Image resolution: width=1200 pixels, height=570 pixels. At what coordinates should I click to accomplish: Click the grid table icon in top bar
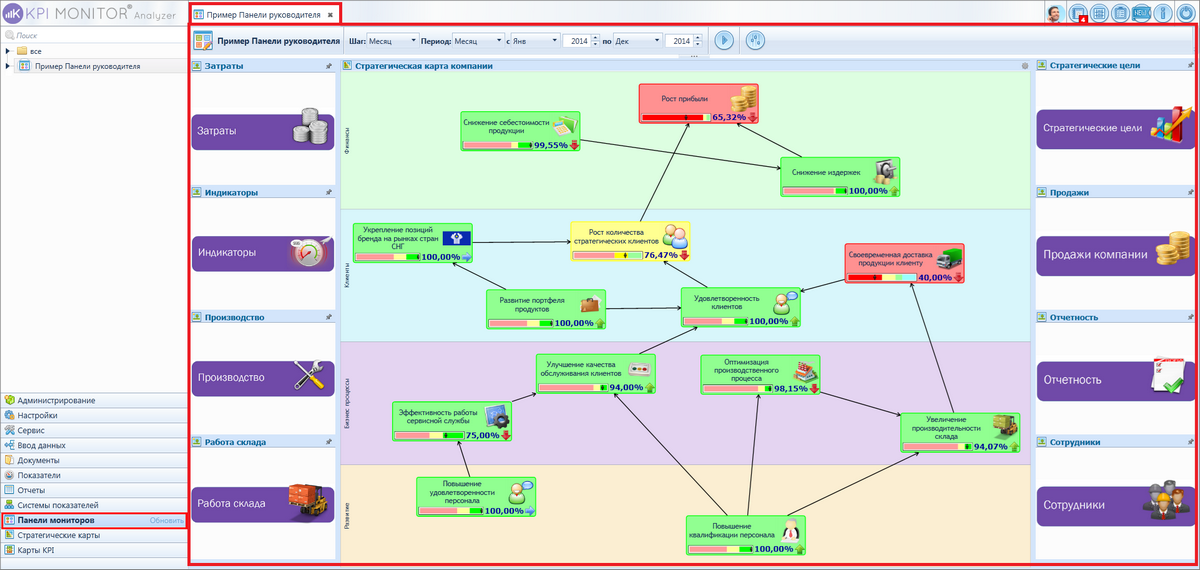(1100, 13)
